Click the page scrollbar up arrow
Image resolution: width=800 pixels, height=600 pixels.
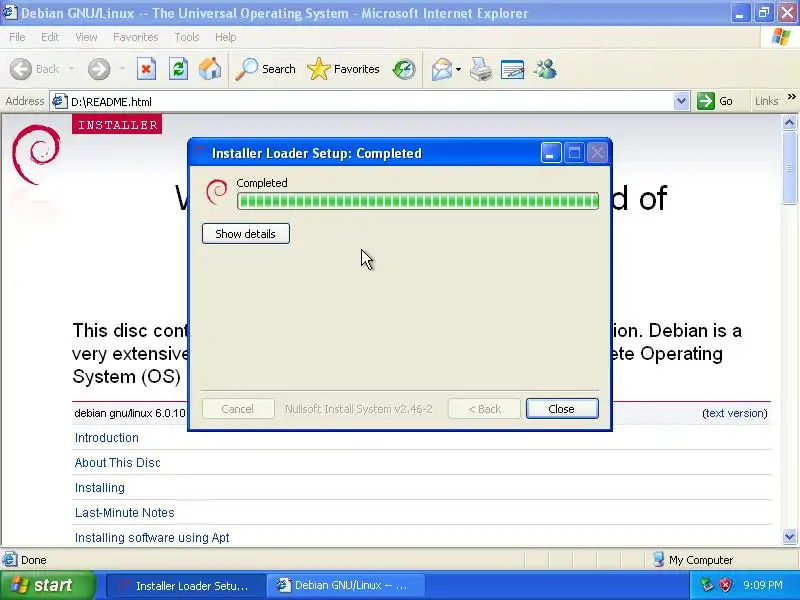tap(789, 122)
